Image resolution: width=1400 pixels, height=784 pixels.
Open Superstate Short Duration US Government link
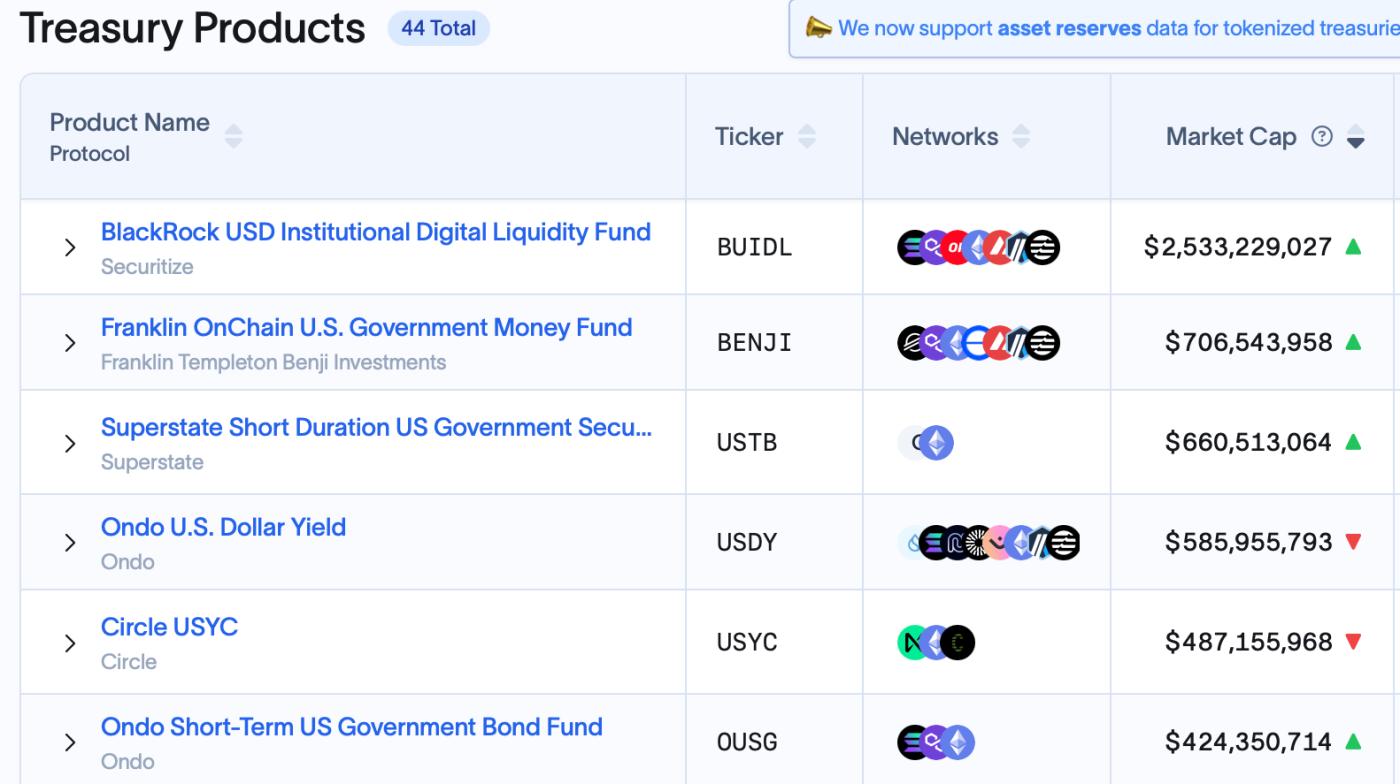coord(376,427)
